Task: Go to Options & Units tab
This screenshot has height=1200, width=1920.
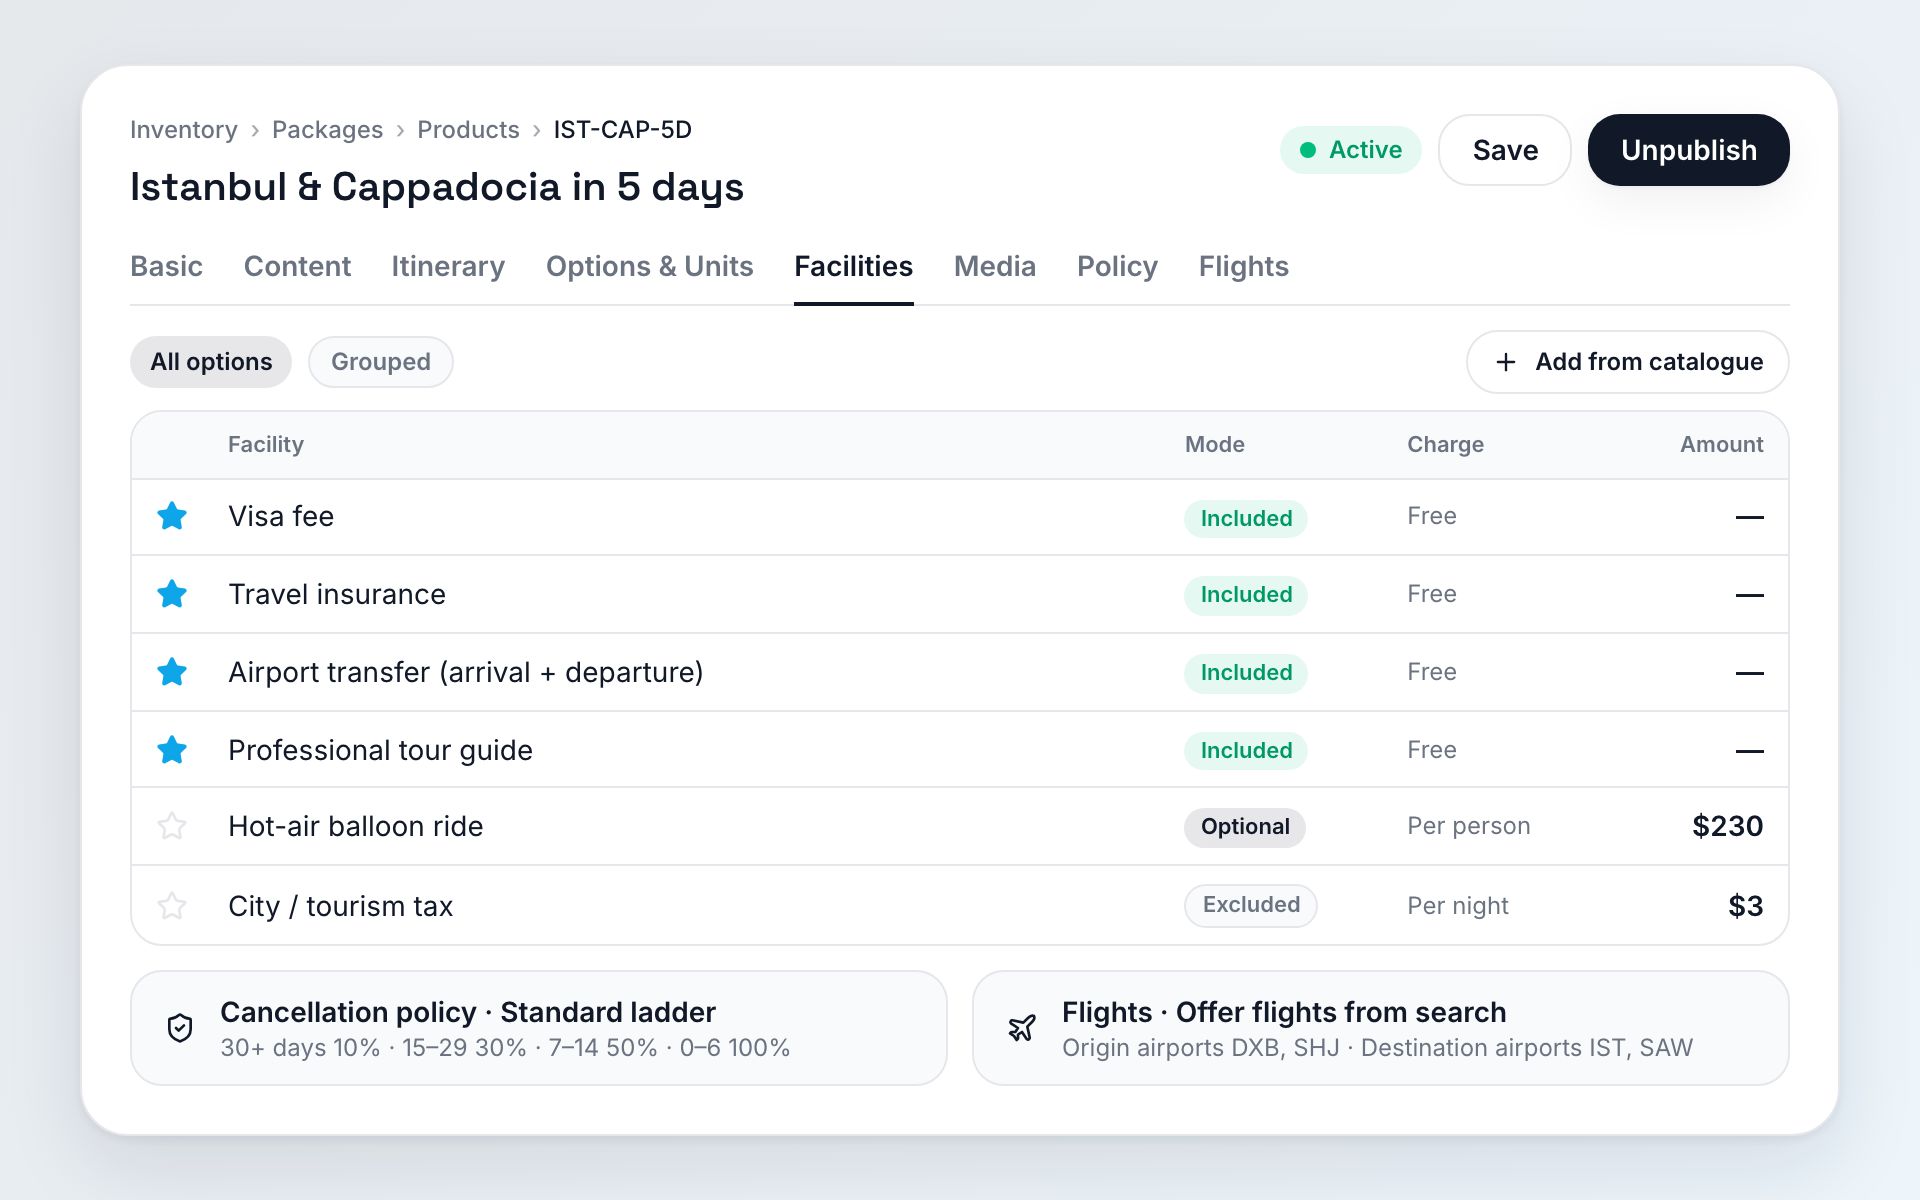Action: [x=649, y=266]
